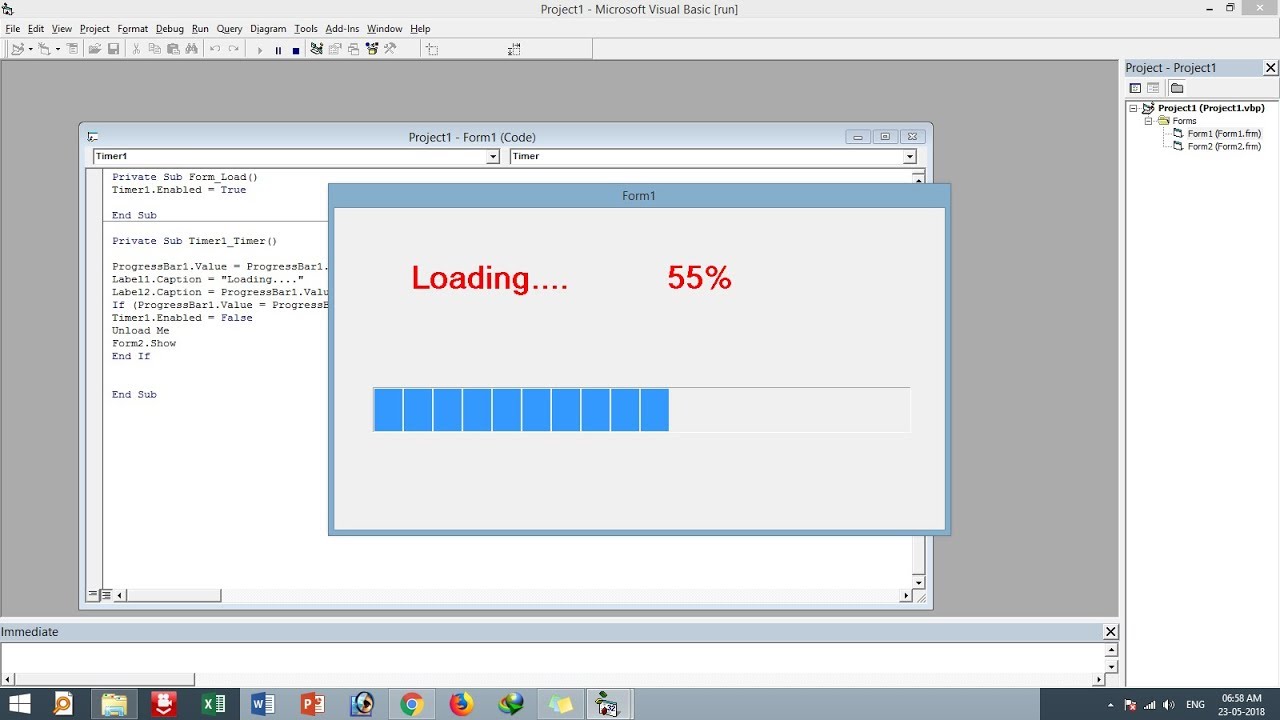Viewport: 1280px width, 720px height.
Task: Open Chrome from the taskbar
Action: (x=411, y=704)
